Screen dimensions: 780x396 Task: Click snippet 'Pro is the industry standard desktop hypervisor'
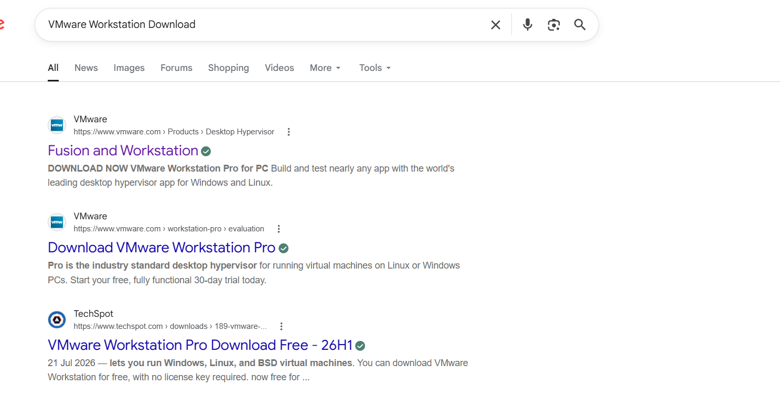click(x=152, y=266)
